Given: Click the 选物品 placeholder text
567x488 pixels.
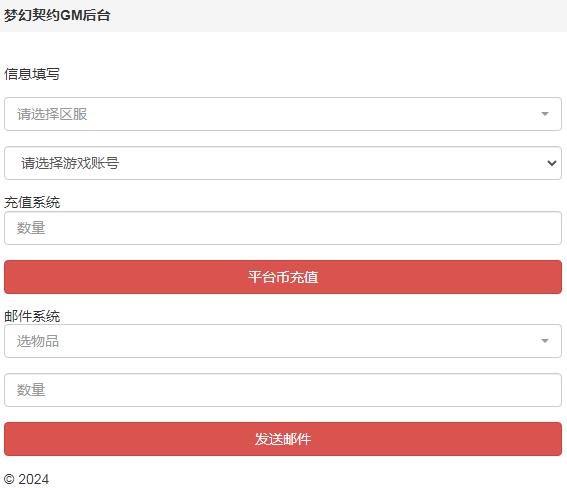Looking at the screenshot, I should click(38, 341).
